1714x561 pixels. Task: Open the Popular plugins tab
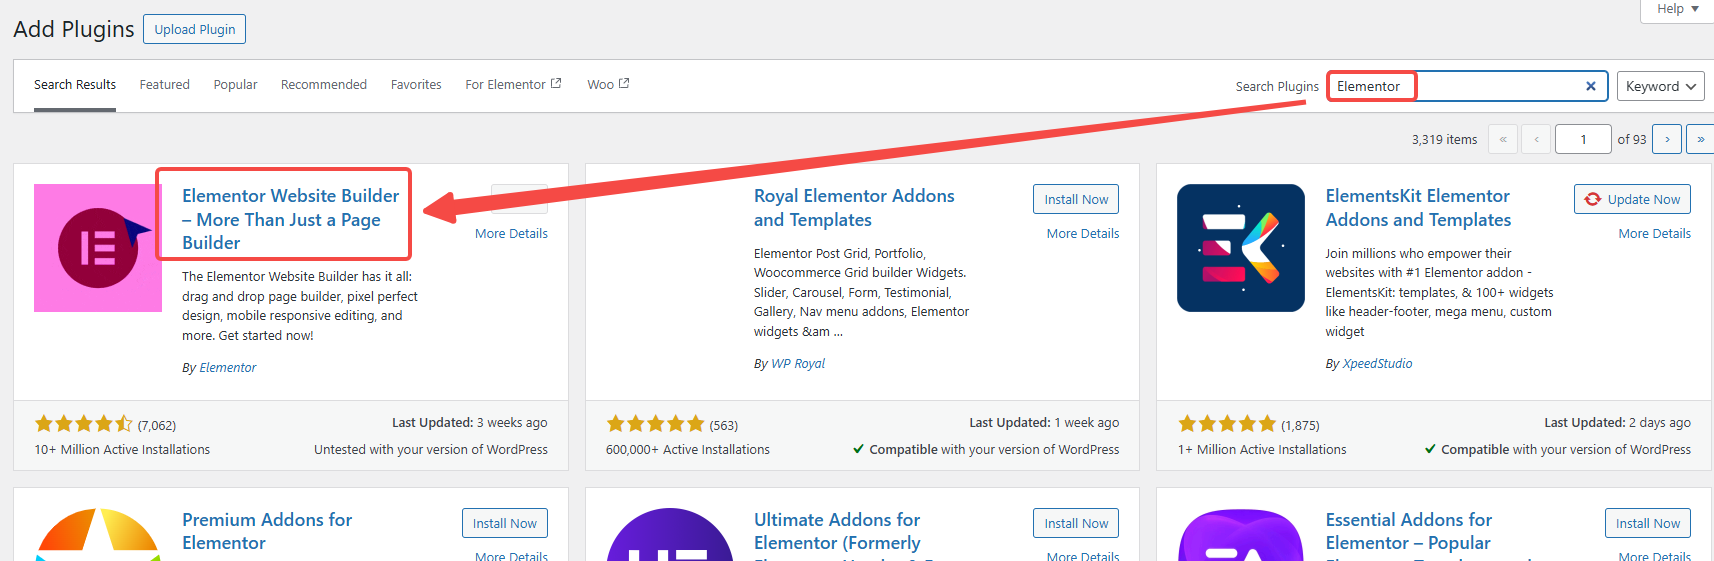[235, 85]
